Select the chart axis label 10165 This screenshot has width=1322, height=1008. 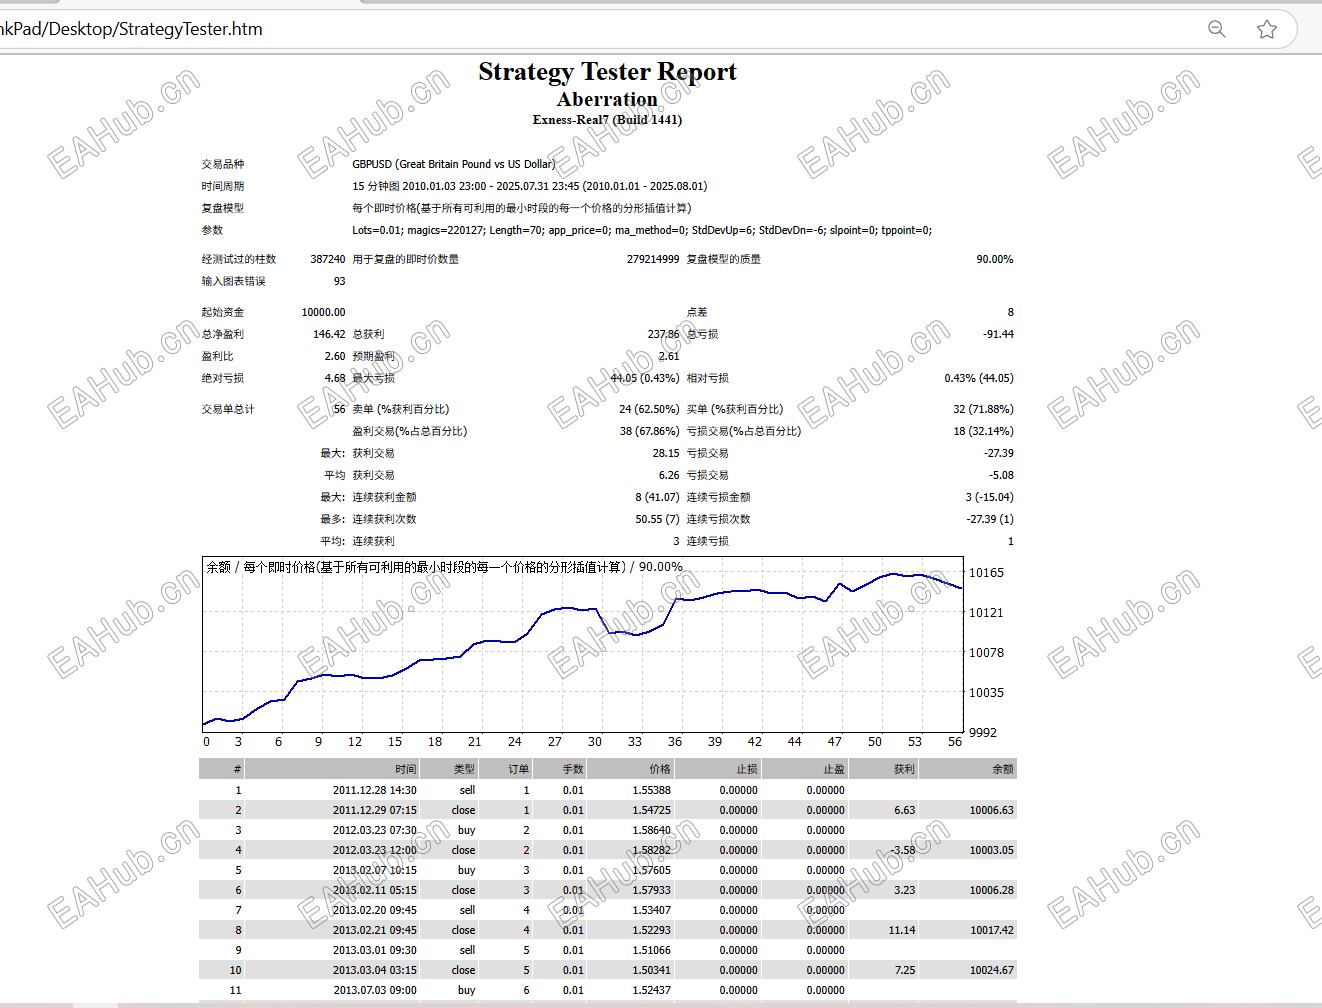986,573
